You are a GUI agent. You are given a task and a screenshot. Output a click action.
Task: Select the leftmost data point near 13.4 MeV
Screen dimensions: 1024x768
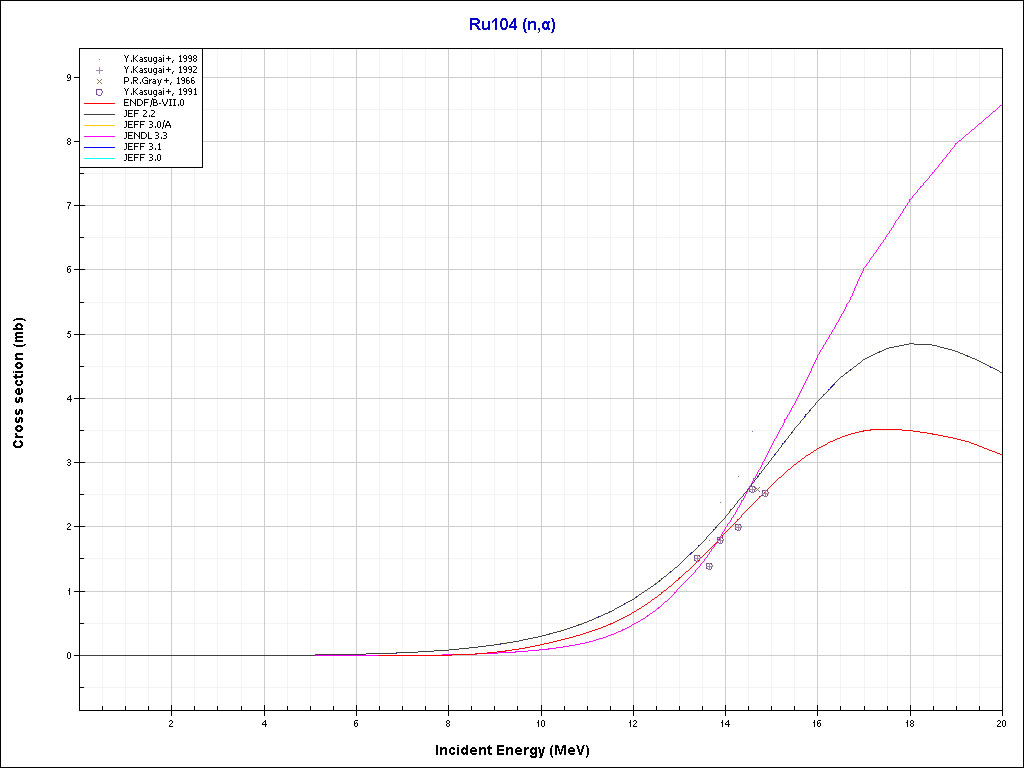[697, 558]
